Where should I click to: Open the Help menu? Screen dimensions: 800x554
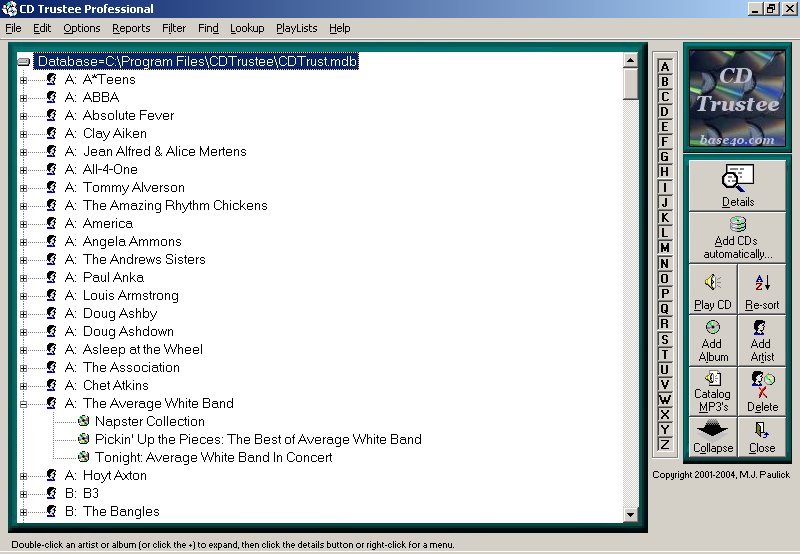pos(339,28)
